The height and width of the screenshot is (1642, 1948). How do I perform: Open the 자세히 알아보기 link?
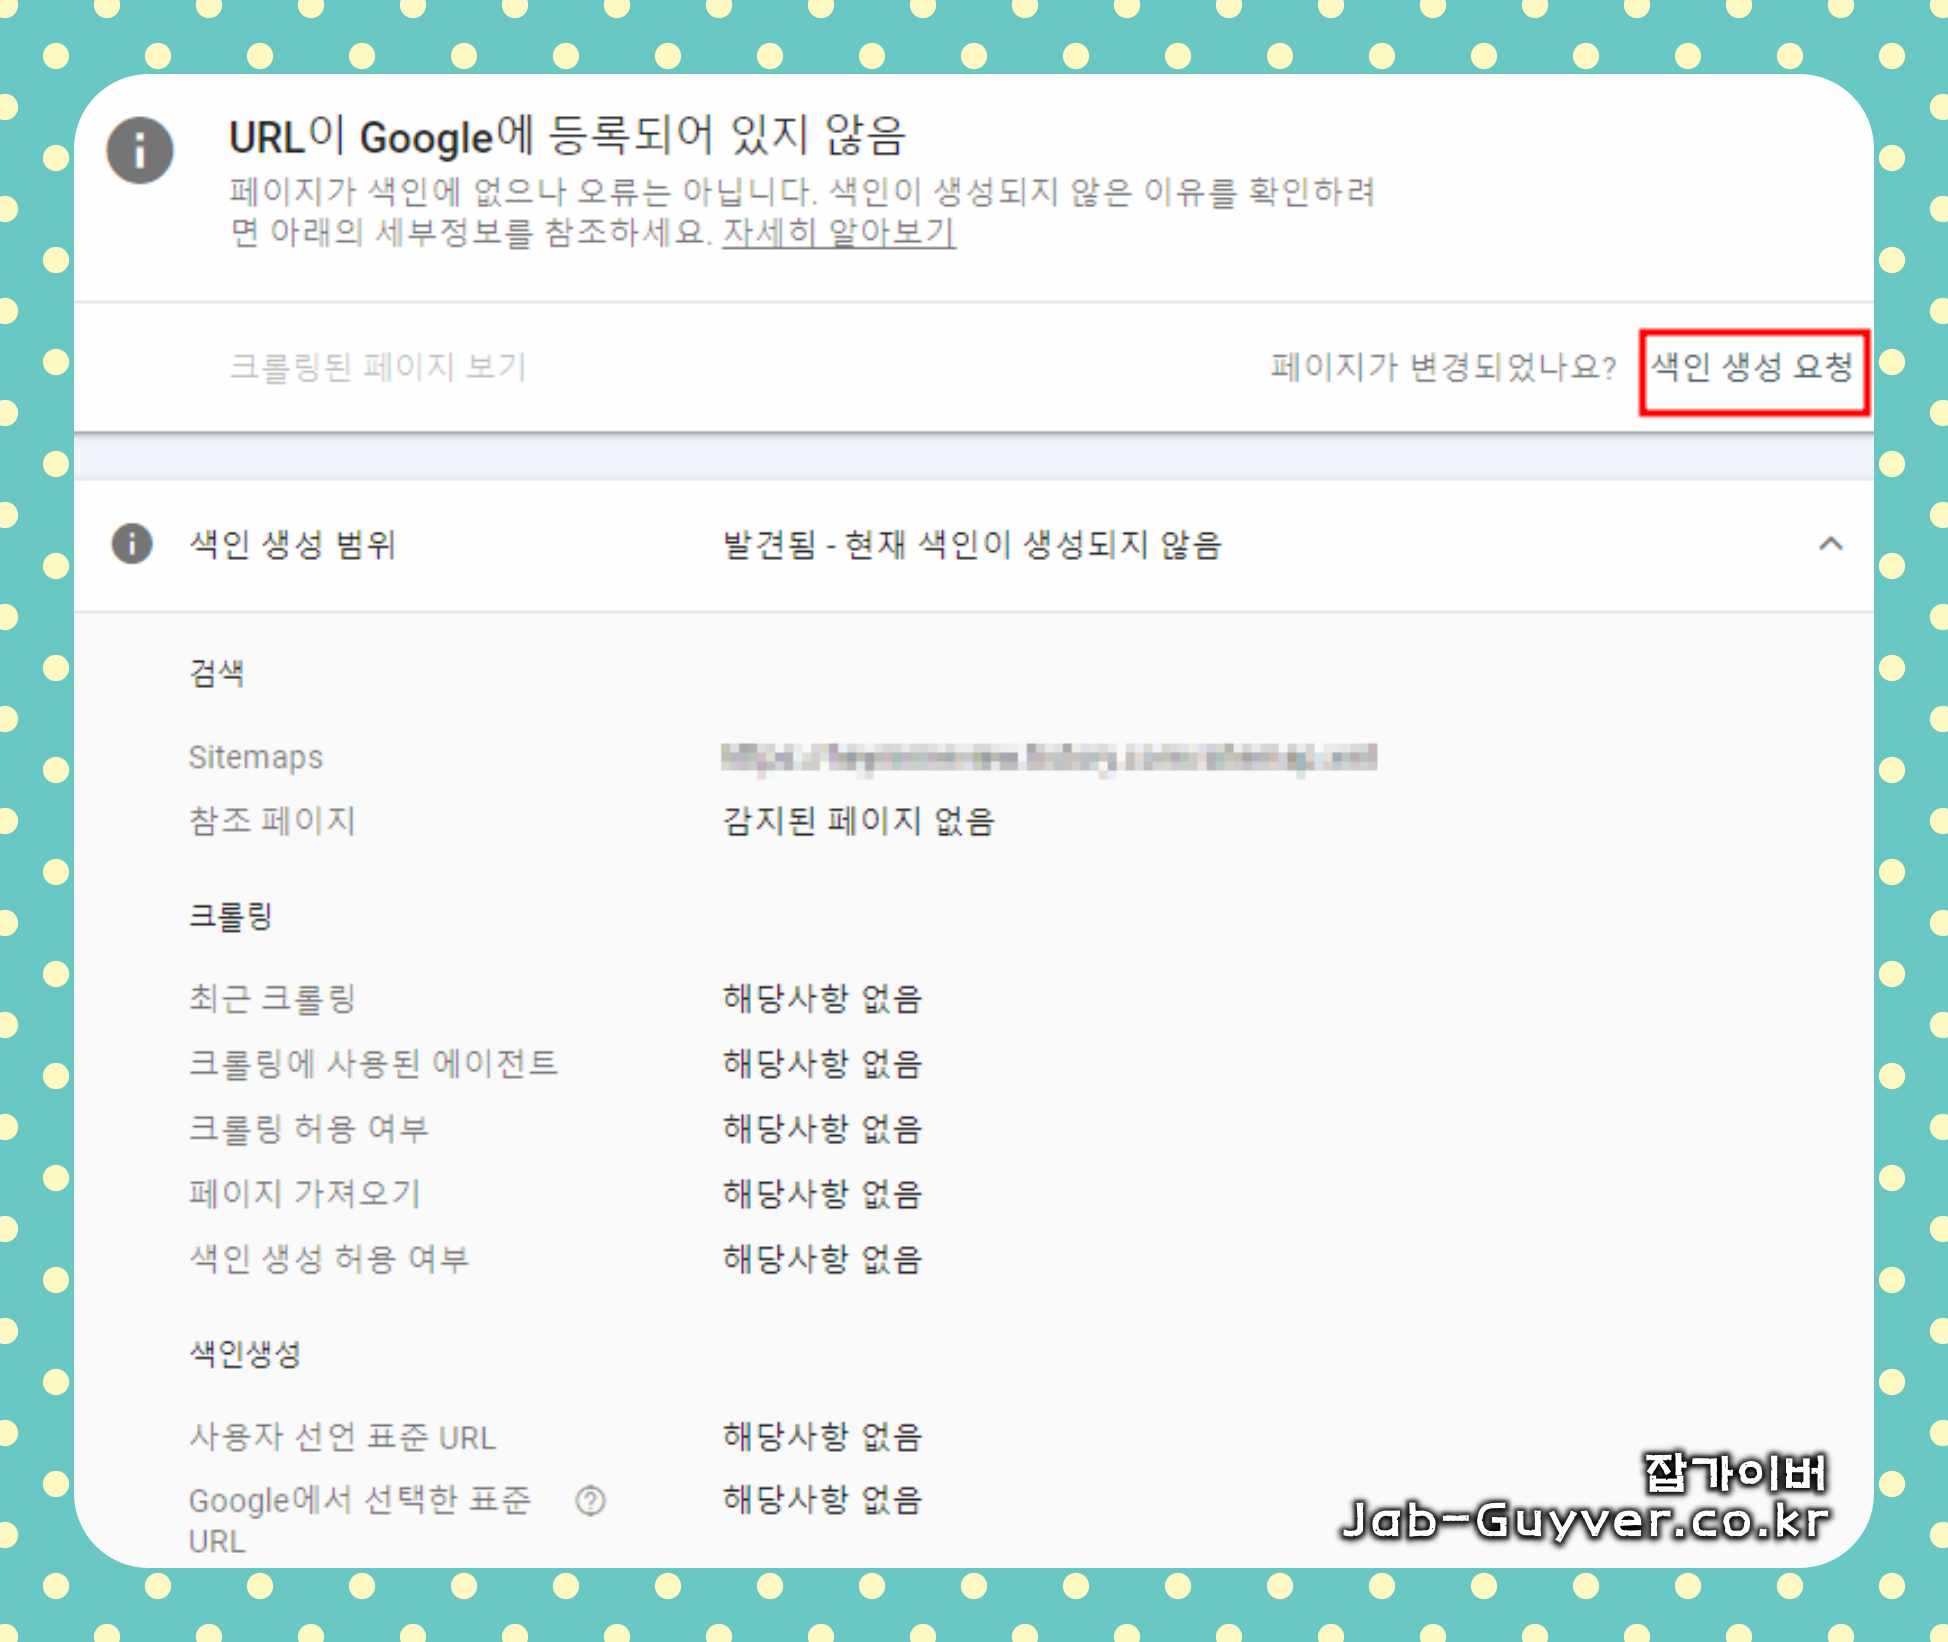point(838,232)
